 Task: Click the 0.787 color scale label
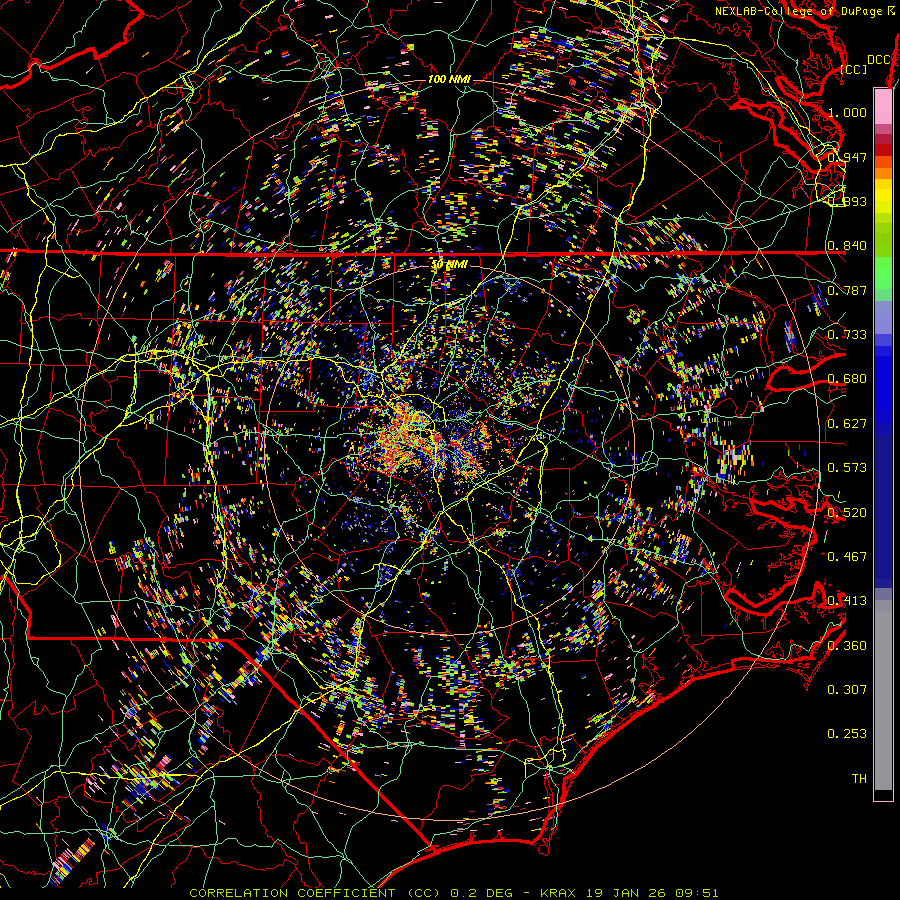(847, 290)
